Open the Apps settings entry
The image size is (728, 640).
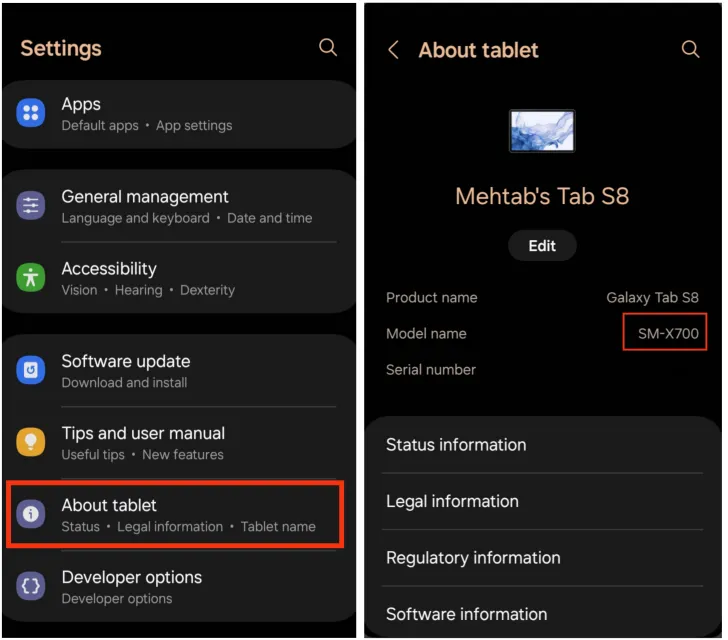tap(179, 114)
